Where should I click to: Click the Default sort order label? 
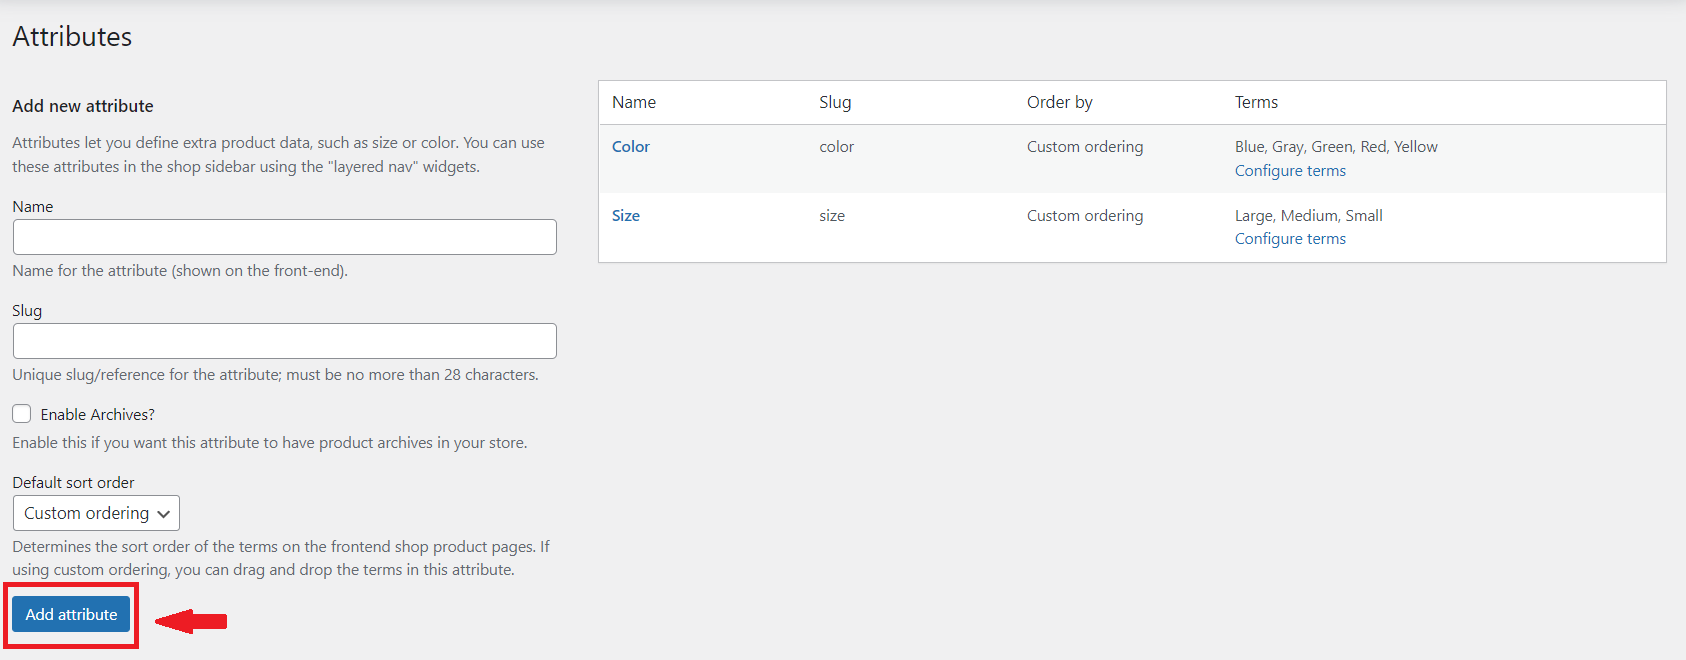pos(73,483)
